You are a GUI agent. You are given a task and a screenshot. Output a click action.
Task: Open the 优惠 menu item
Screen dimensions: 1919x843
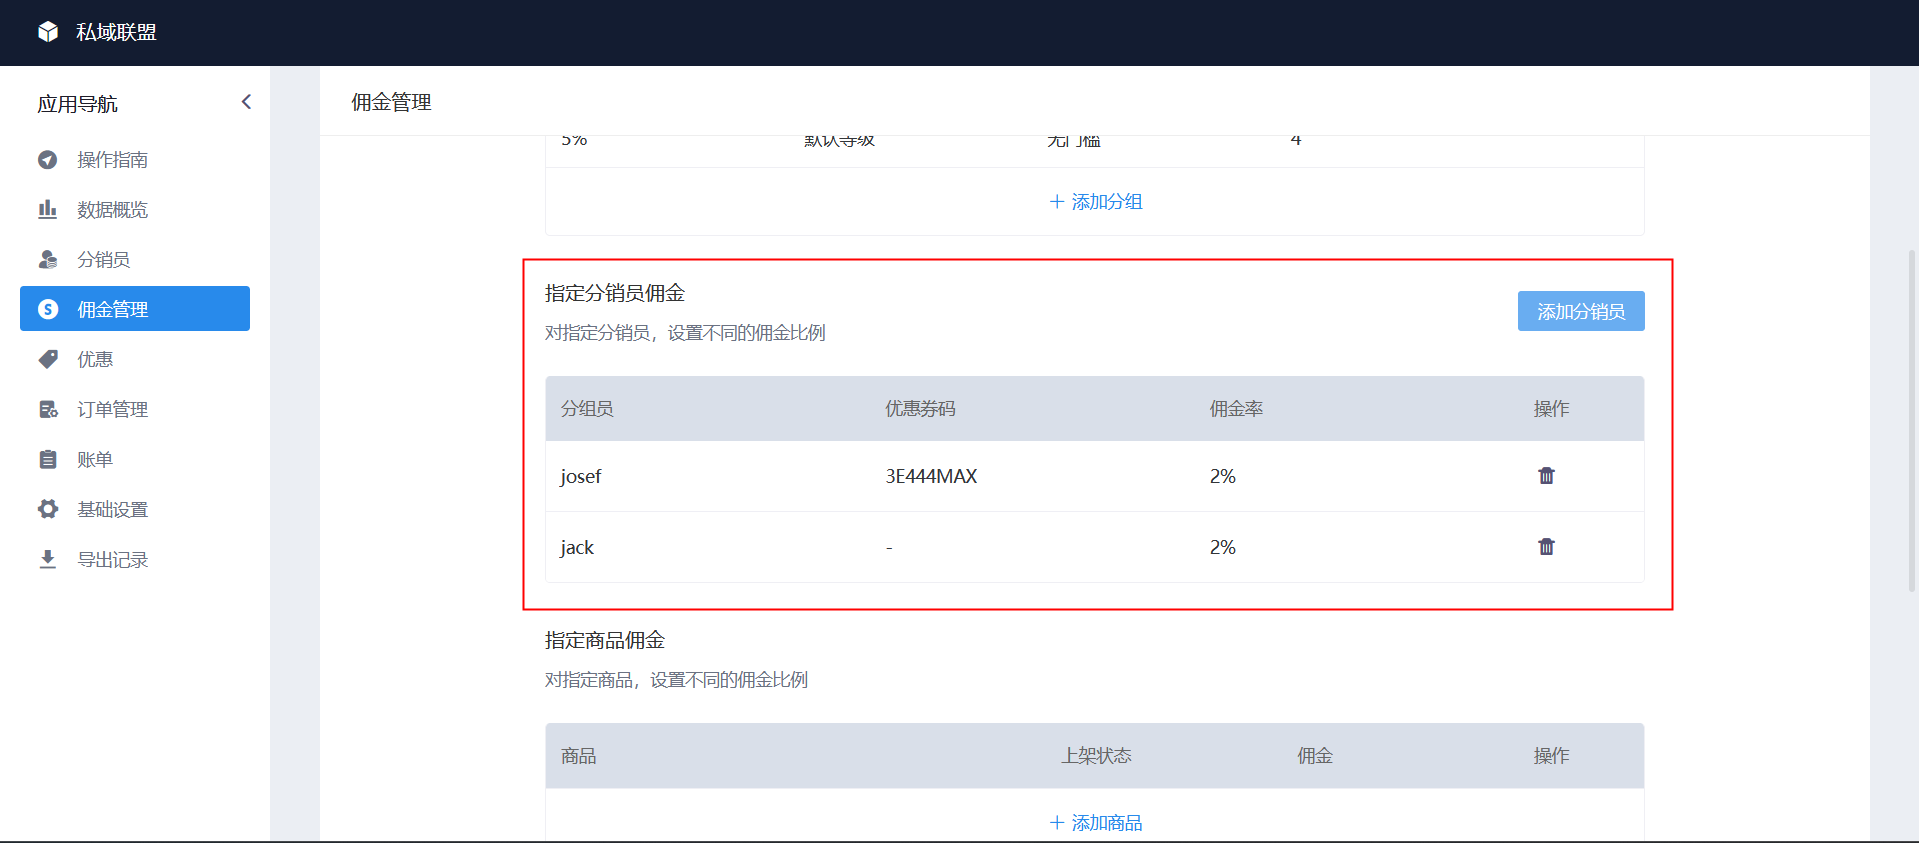(x=135, y=359)
